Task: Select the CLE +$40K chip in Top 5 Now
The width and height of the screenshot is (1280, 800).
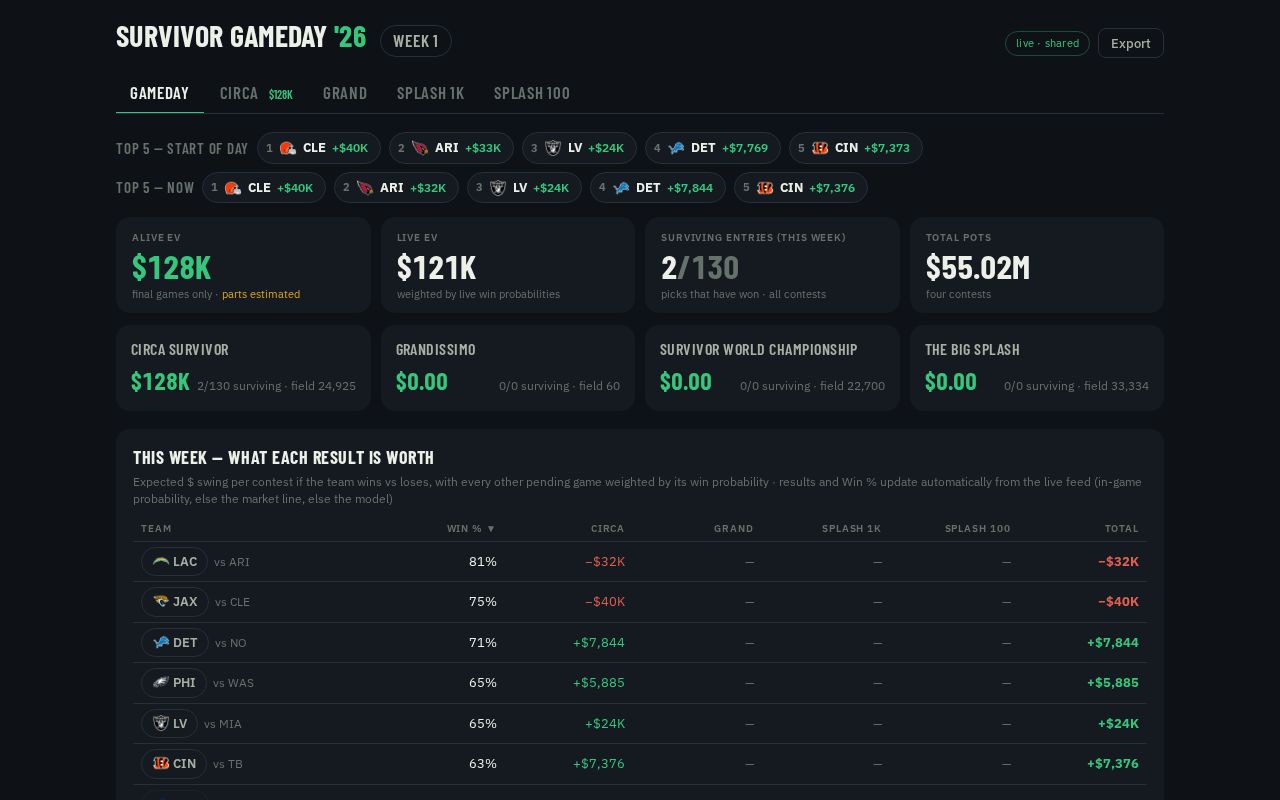Action: pyautogui.click(x=264, y=188)
